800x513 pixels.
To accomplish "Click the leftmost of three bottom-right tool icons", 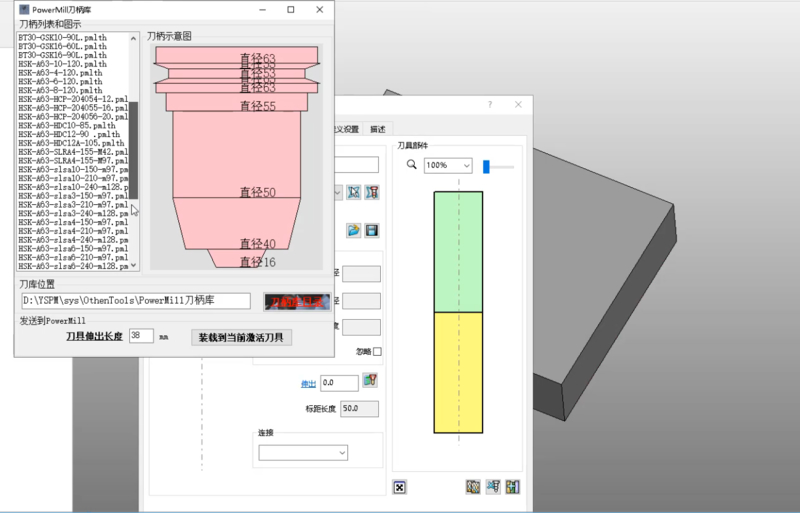I will (x=473, y=487).
